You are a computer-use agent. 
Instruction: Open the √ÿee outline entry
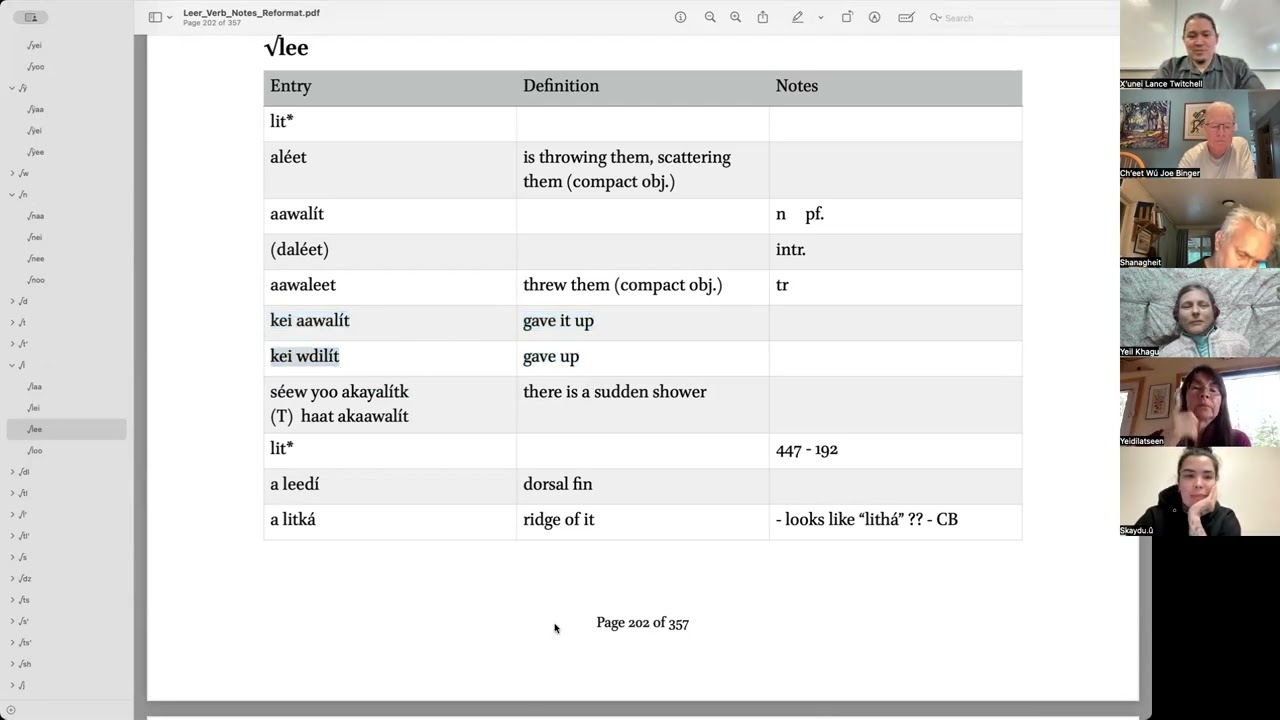pyautogui.click(x=36, y=152)
